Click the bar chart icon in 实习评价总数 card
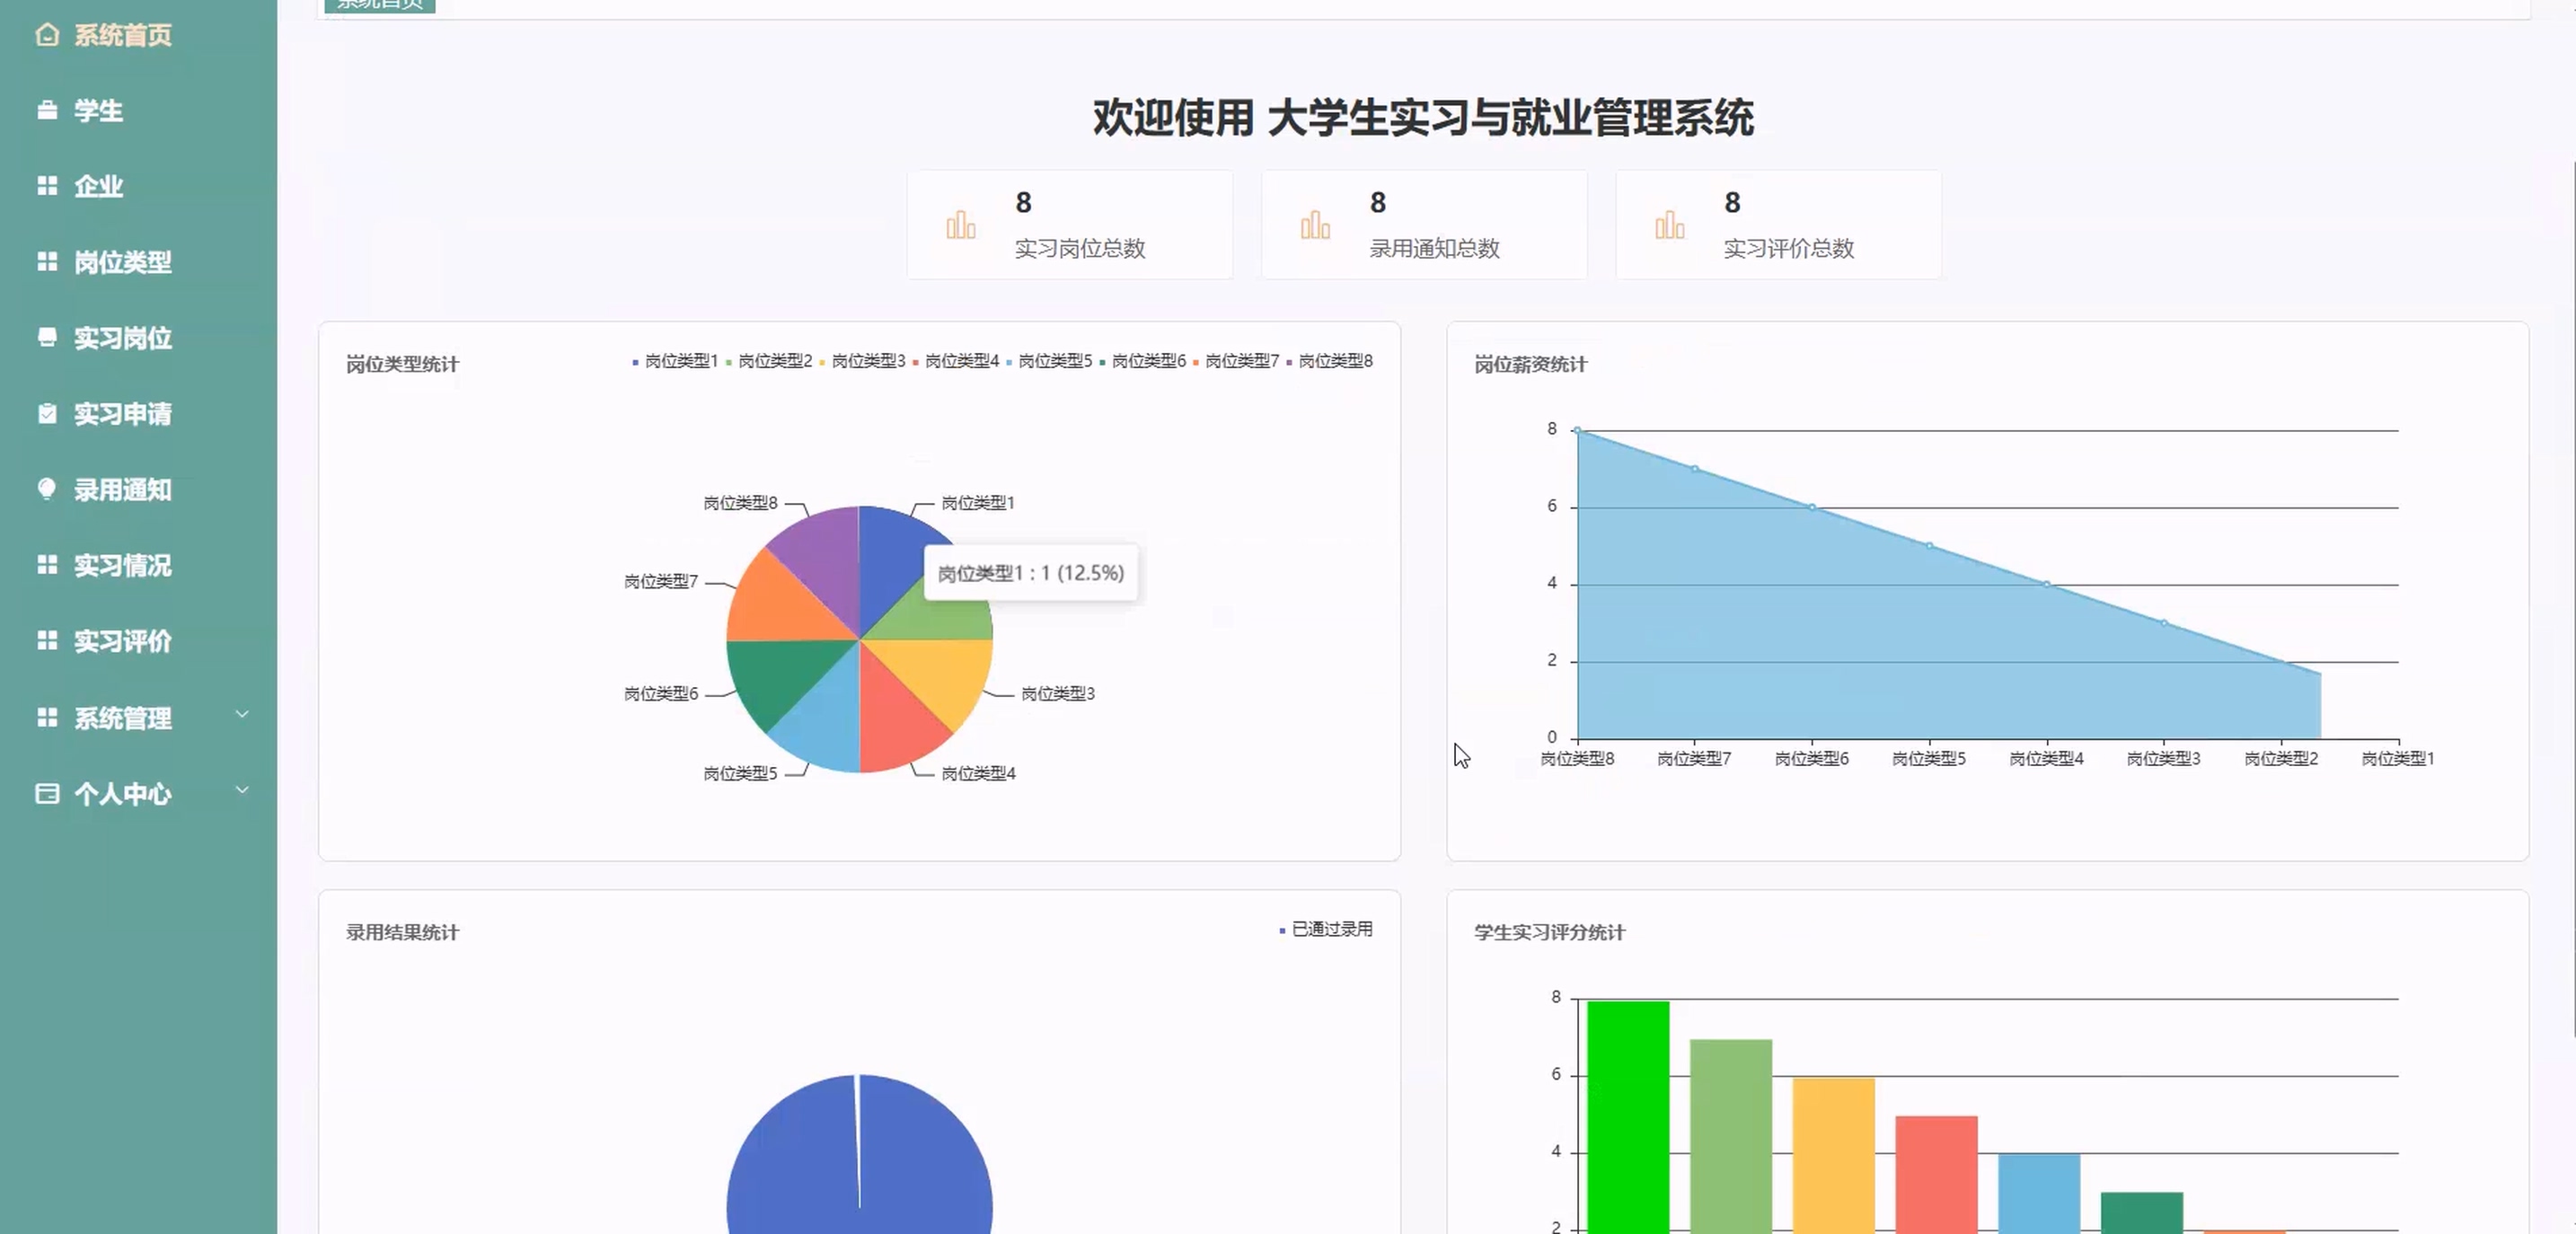 pos(1669,225)
